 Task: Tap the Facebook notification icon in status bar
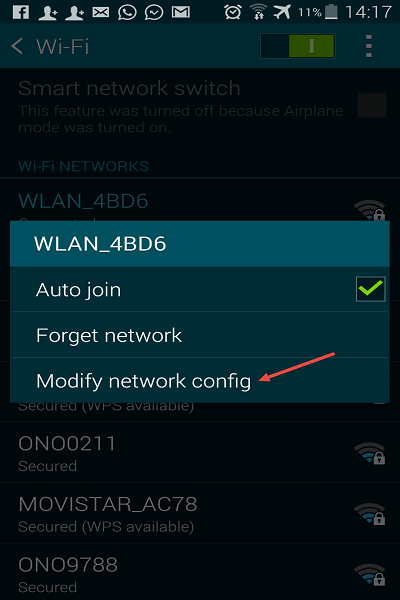[21, 12]
